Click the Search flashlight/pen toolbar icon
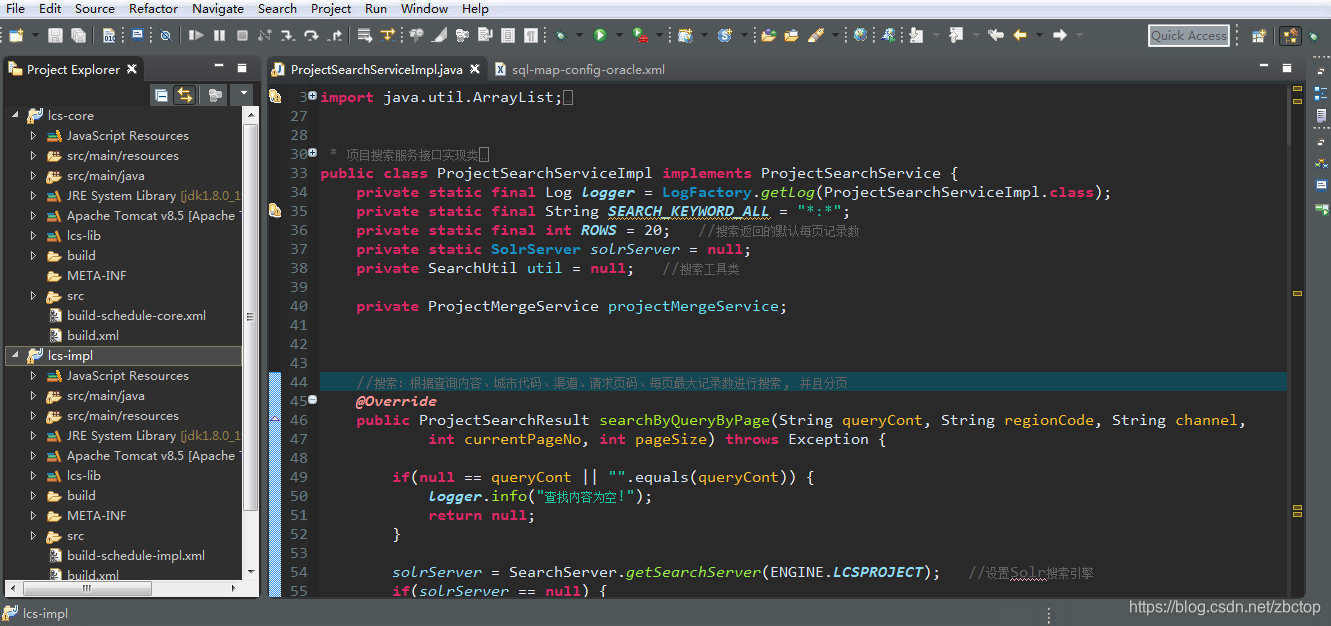This screenshot has width=1331, height=626. pos(816,35)
